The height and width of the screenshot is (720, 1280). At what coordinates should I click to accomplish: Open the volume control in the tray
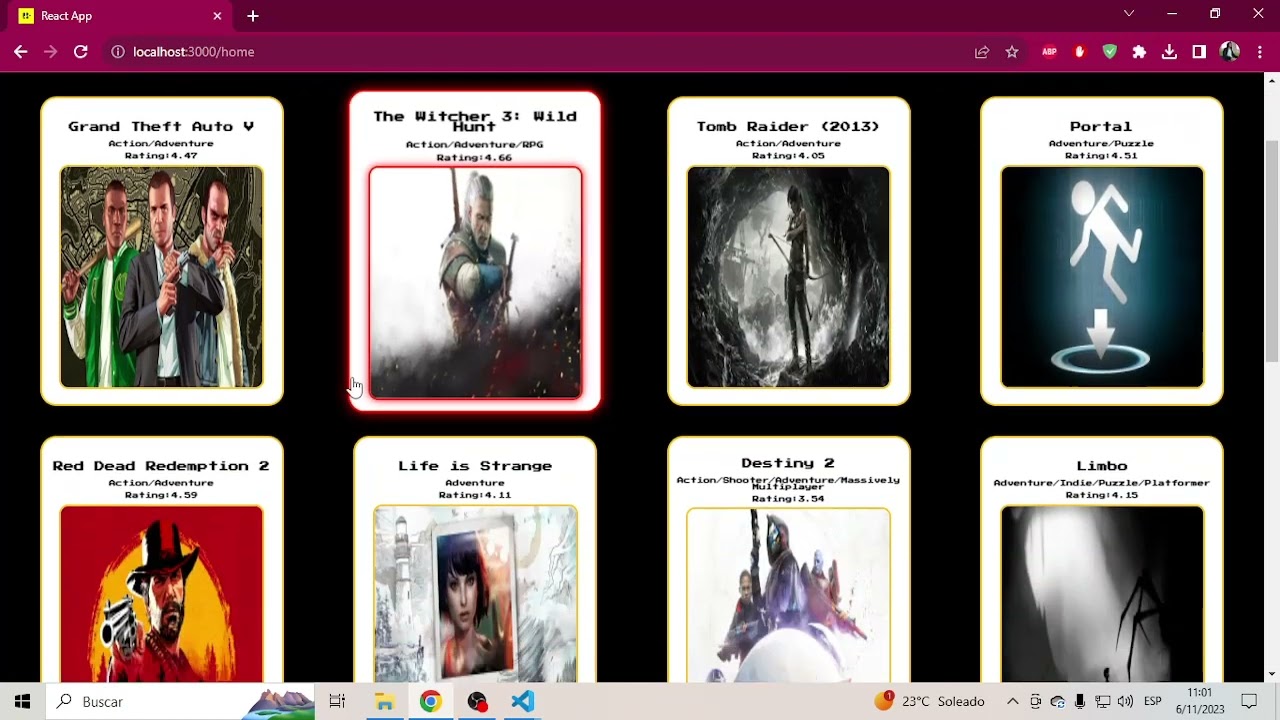[1125, 701]
